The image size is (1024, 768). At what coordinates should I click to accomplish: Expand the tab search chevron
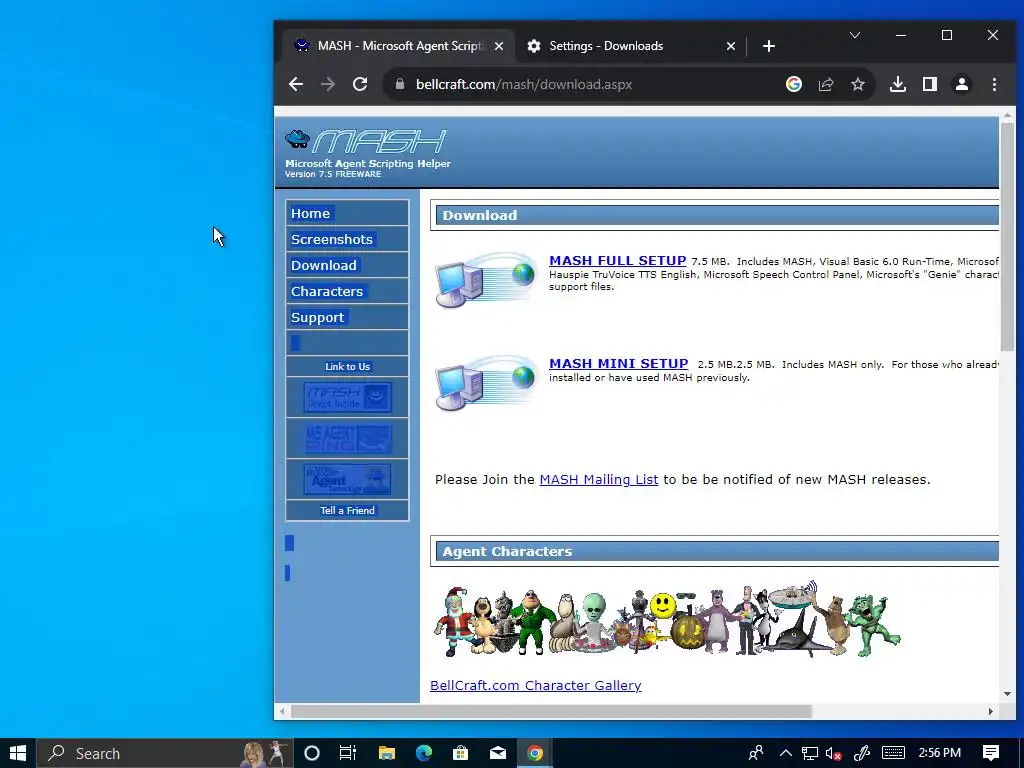tap(855, 35)
